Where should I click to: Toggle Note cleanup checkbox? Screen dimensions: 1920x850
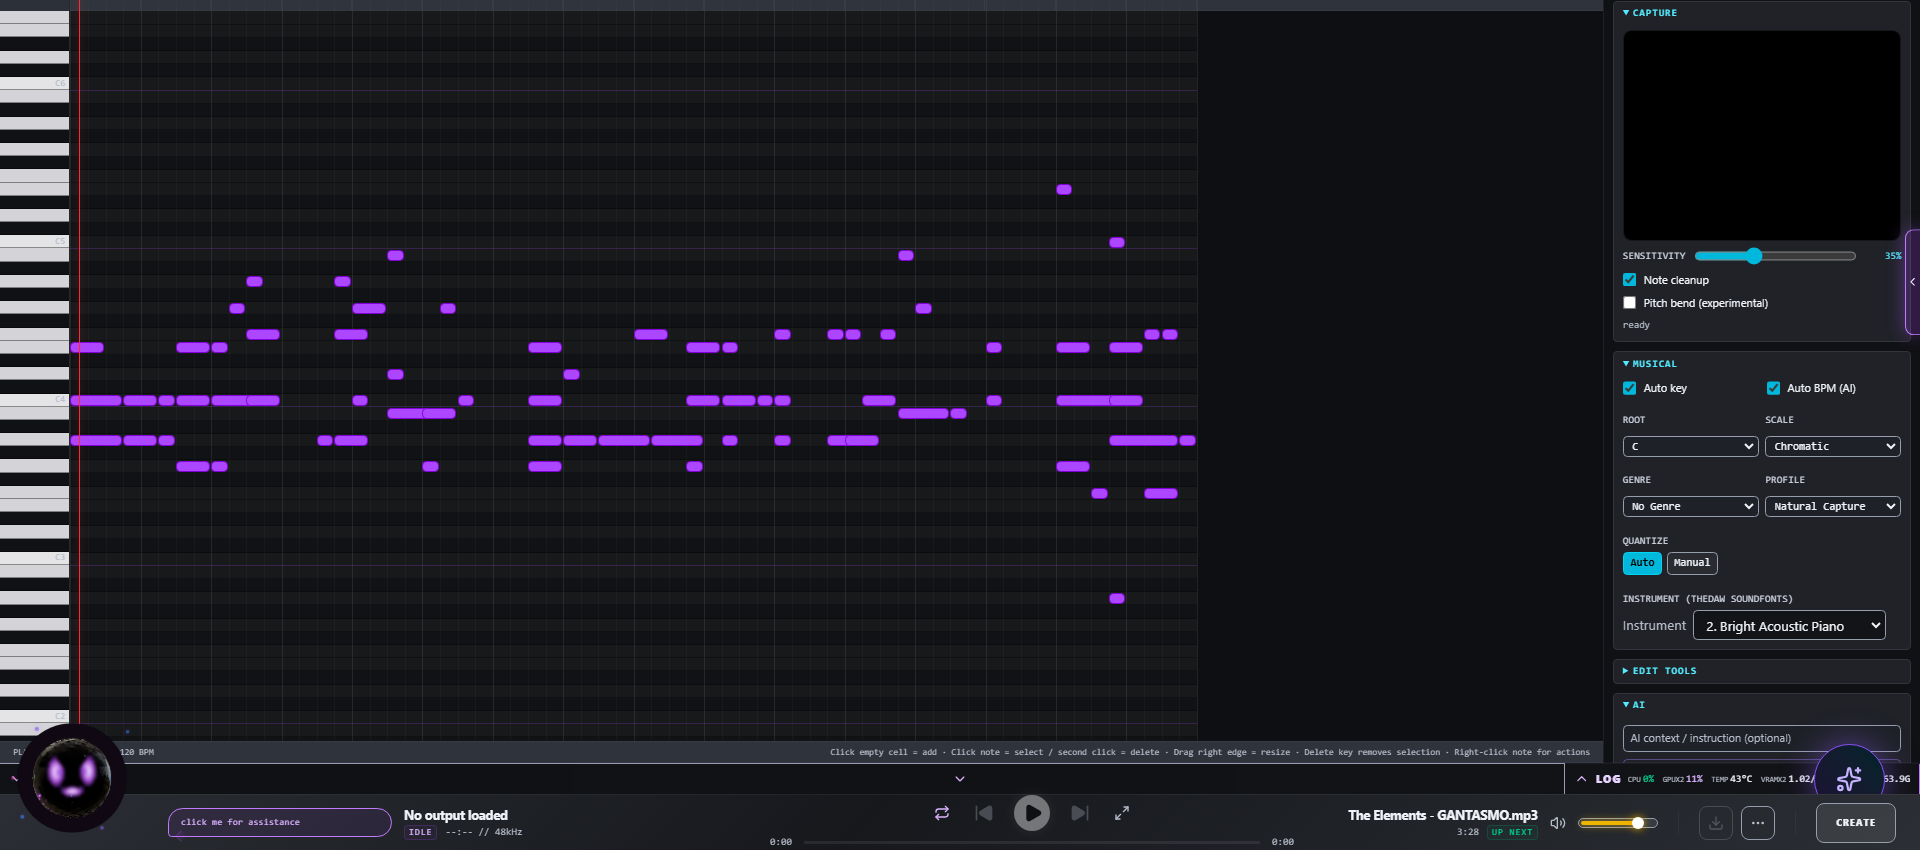point(1630,280)
